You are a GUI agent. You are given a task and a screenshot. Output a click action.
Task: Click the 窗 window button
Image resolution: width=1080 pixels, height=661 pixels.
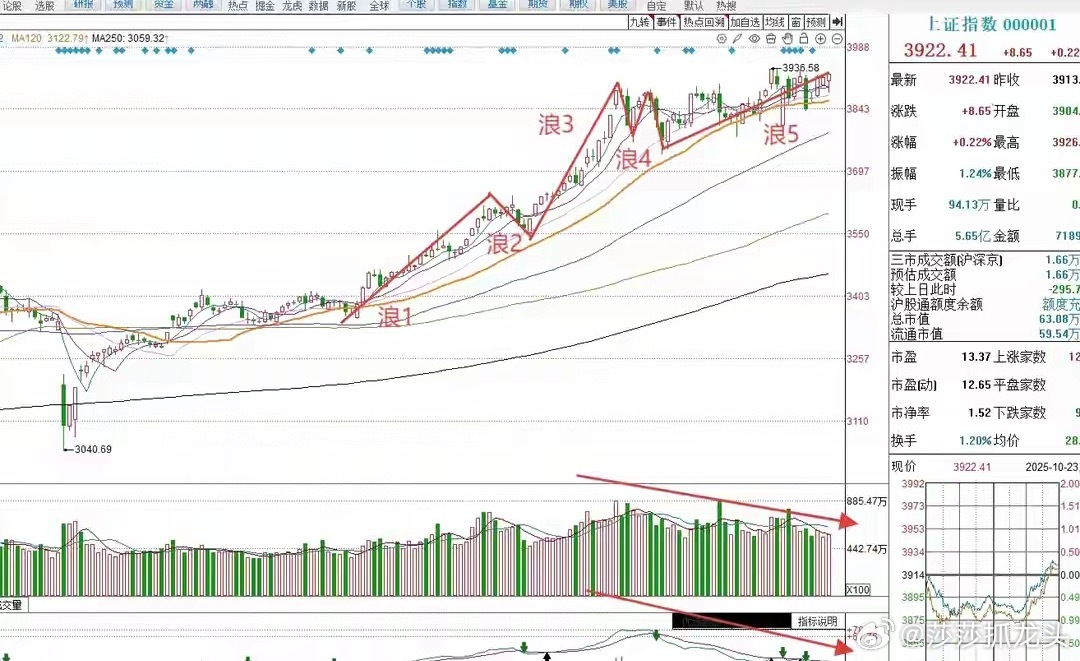(796, 22)
